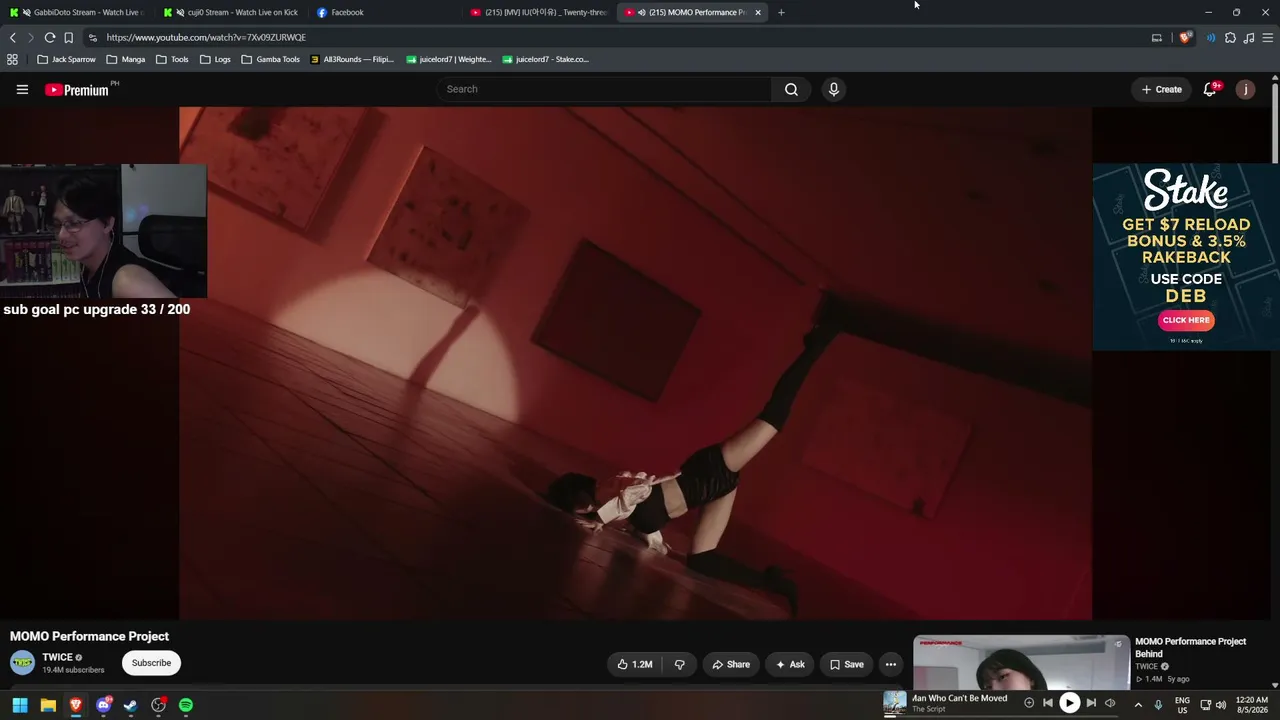
Task: Open juicelord7 Weighted bookmark
Action: (x=449, y=59)
